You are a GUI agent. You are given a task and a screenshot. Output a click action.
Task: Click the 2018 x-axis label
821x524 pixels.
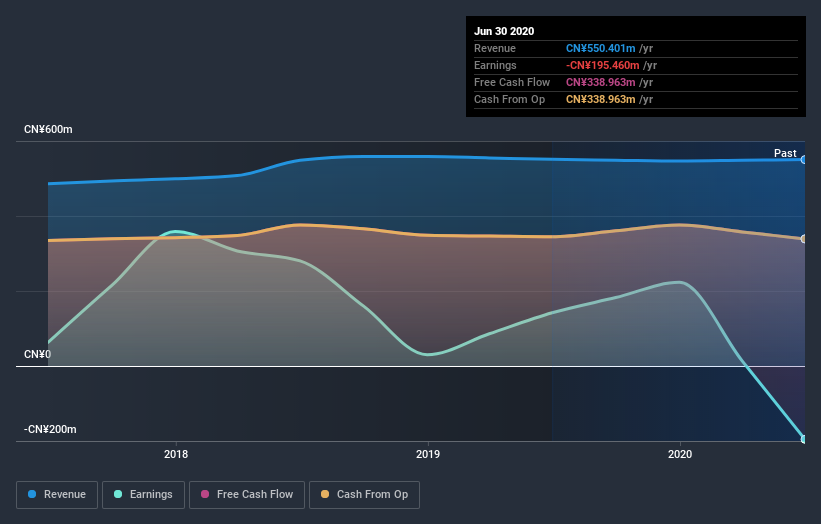[x=176, y=454]
